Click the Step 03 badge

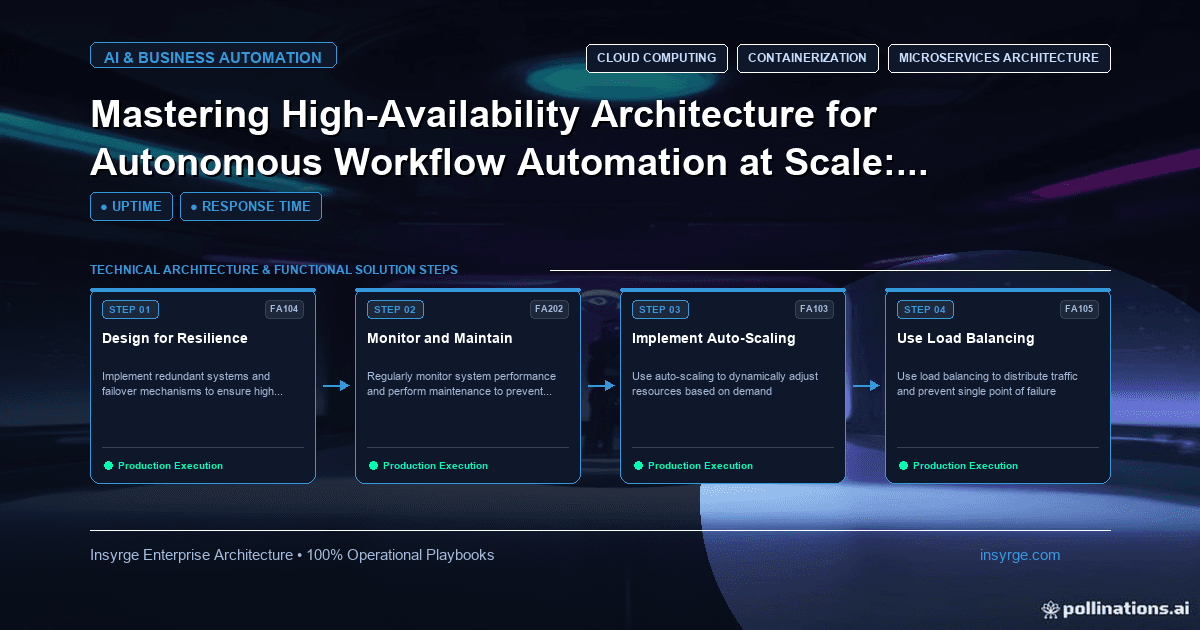pos(660,310)
